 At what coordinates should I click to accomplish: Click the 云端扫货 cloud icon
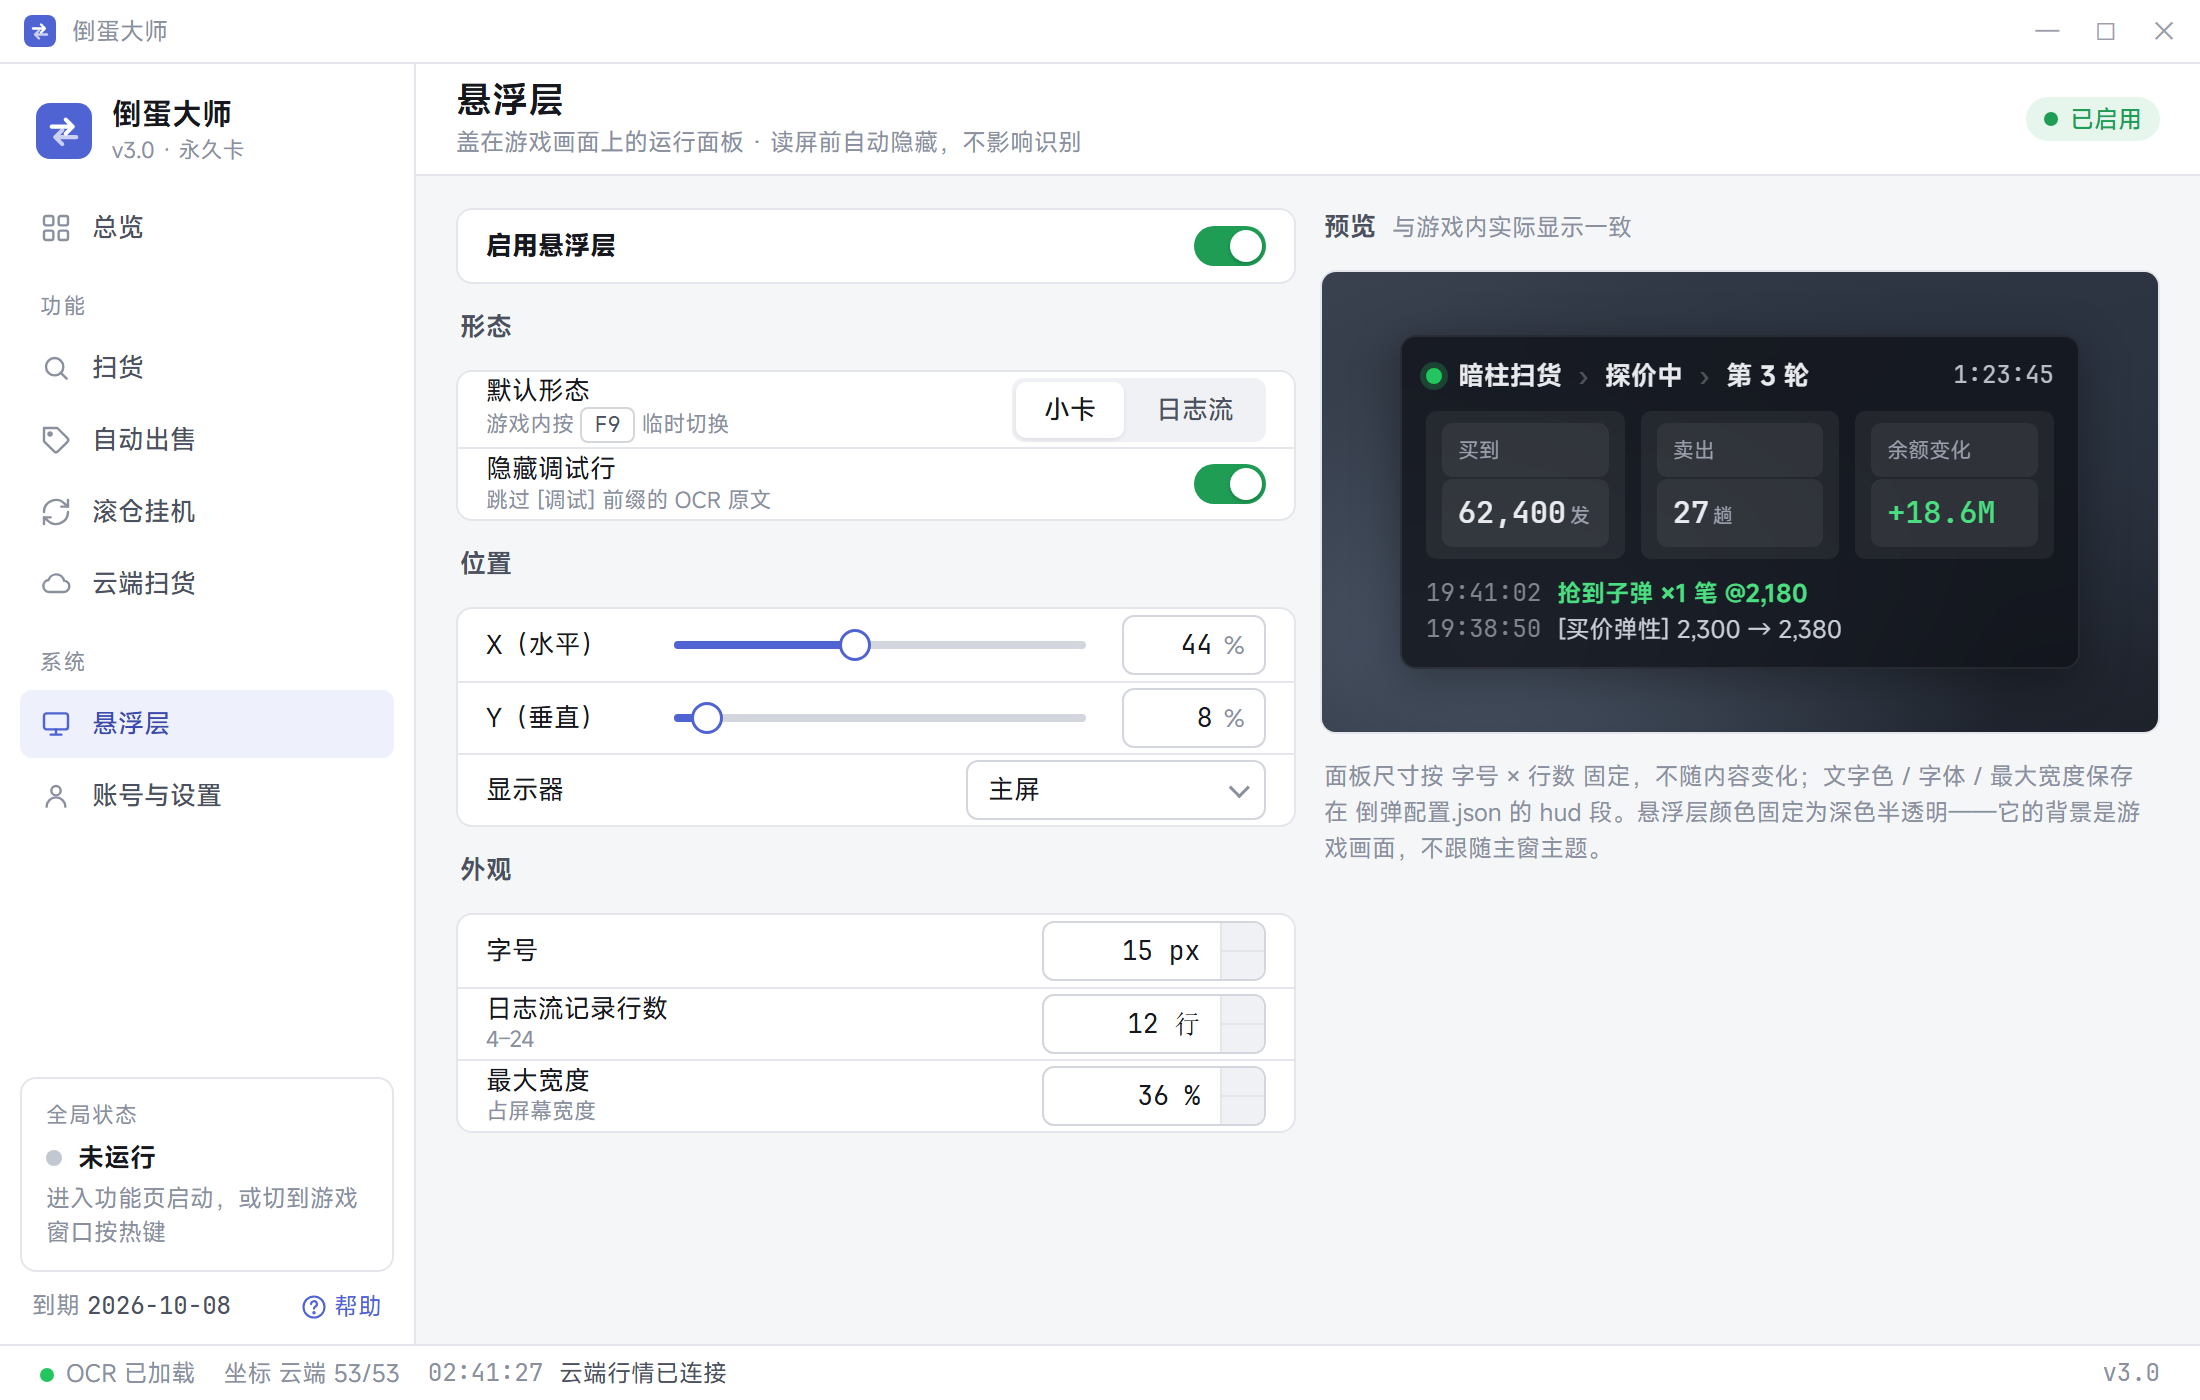tap(56, 584)
